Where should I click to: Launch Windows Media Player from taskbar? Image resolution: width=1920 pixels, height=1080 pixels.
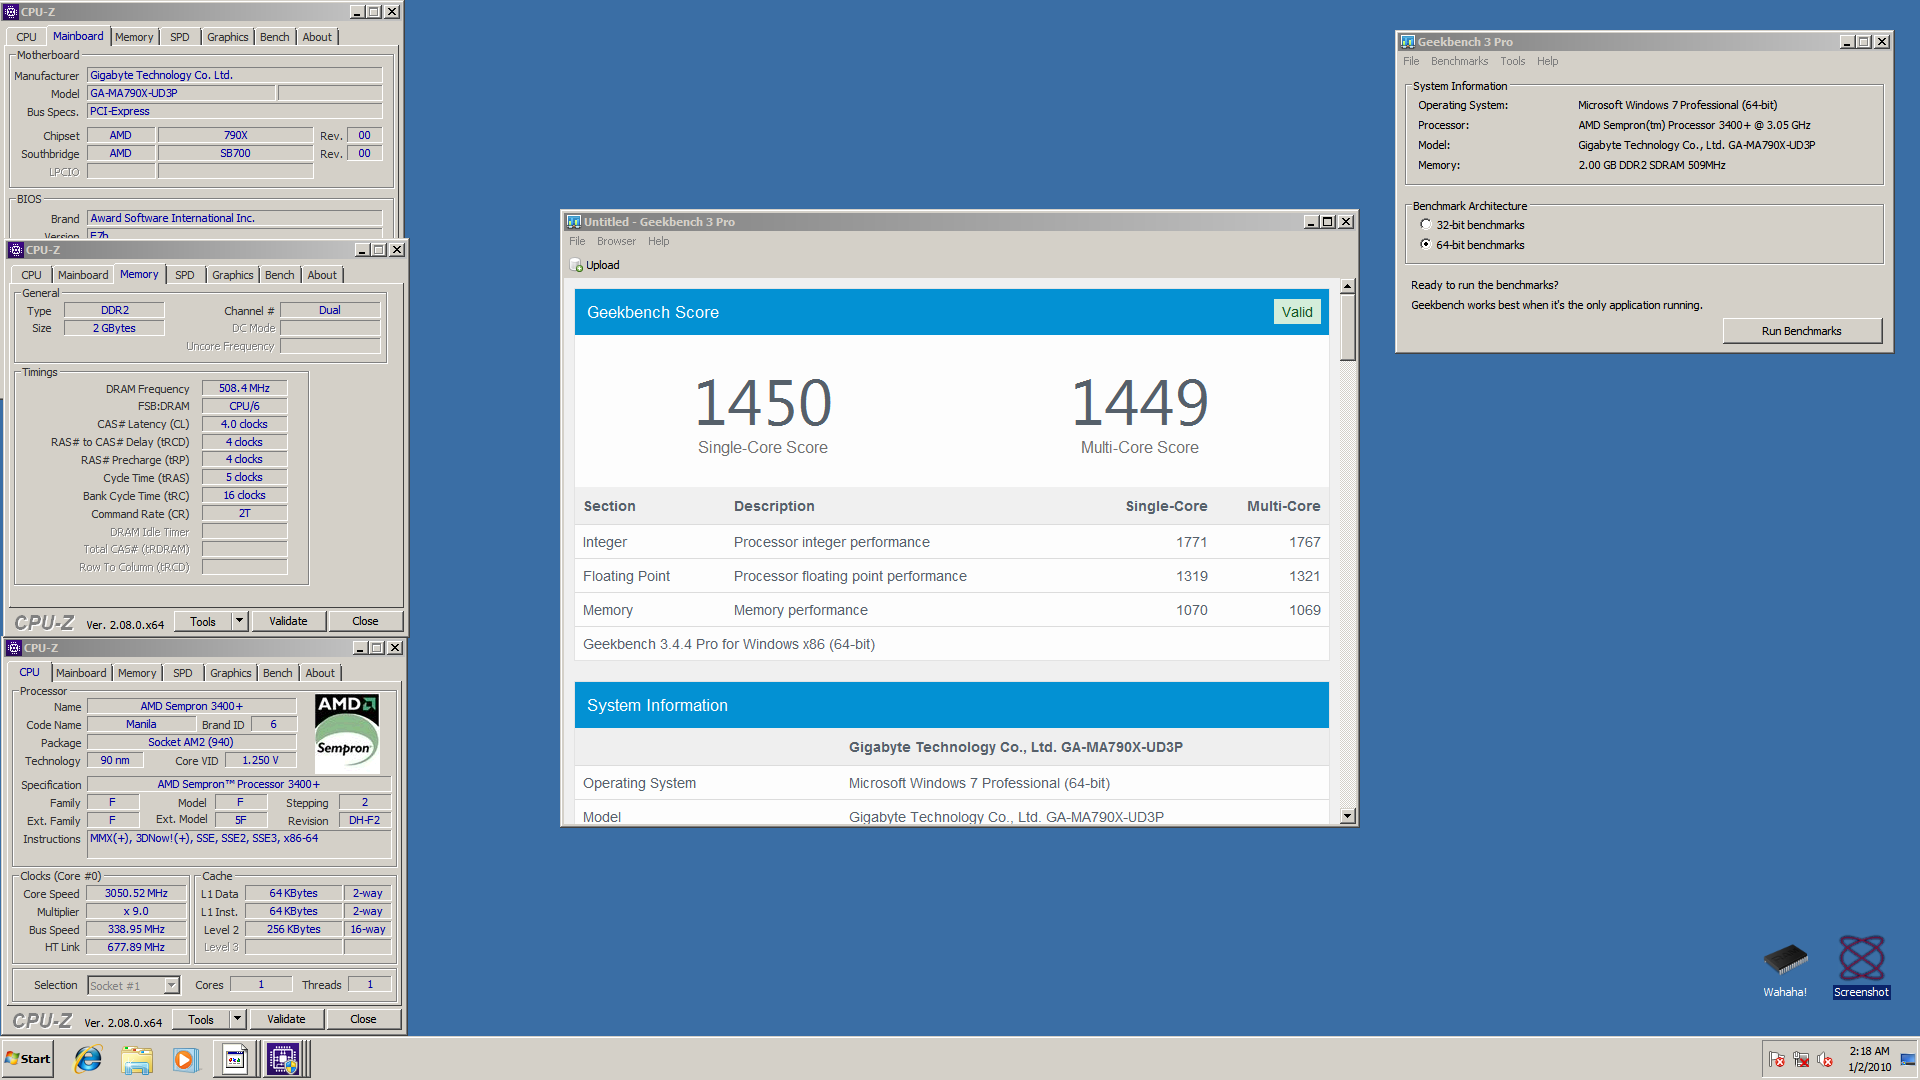click(x=185, y=1059)
